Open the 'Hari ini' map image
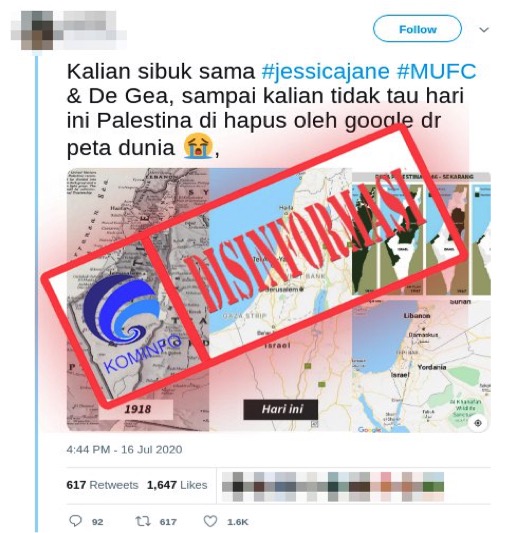The height and width of the screenshot is (533, 516). coord(280,299)
